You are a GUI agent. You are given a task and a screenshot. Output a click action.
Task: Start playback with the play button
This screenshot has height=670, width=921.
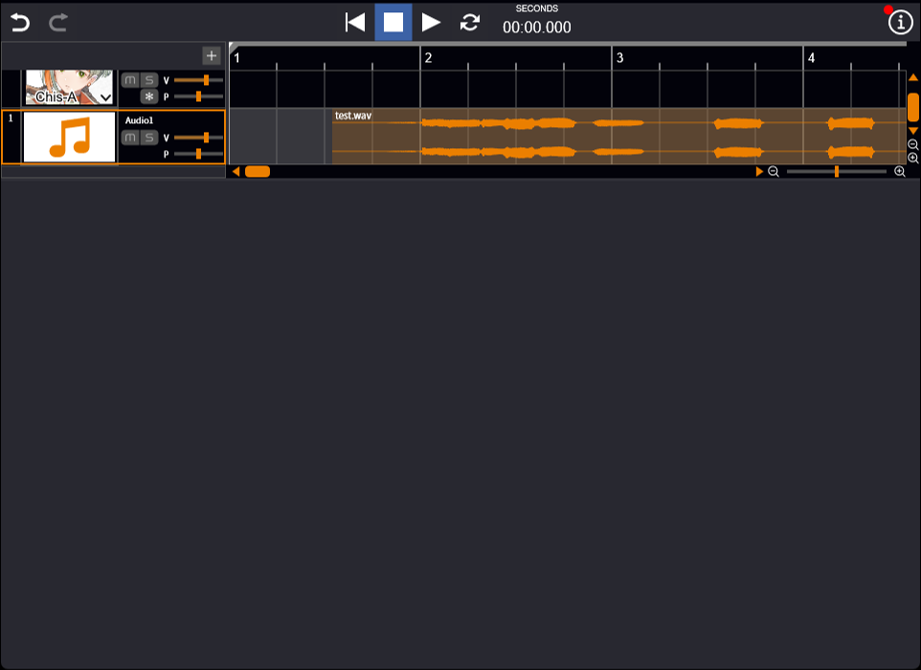click(x=431, y=22)
